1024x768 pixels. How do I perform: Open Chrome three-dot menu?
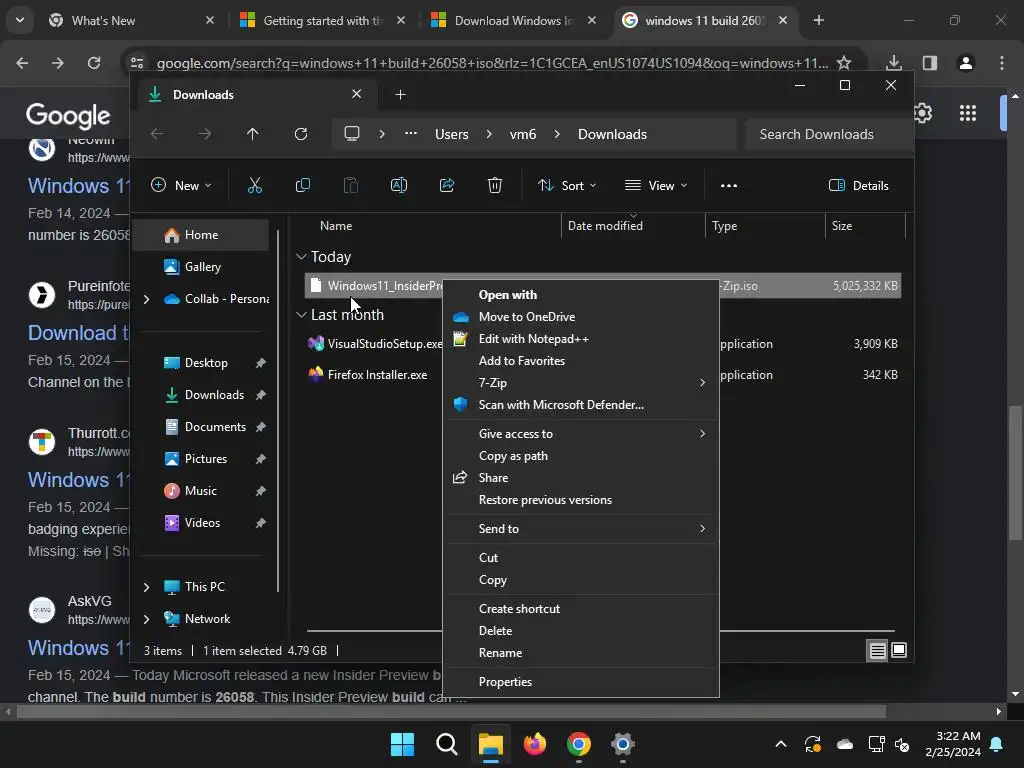pyautogui.click(x=1002, y=63)
